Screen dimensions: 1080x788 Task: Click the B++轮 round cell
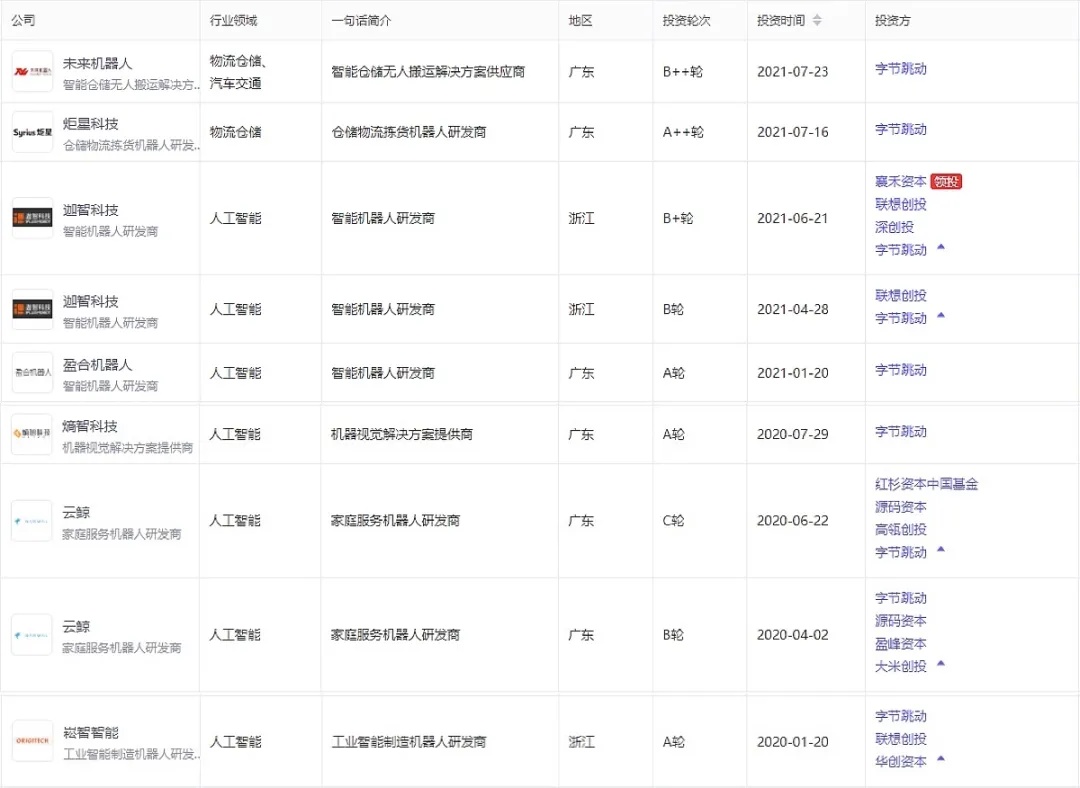pos(683,72)
